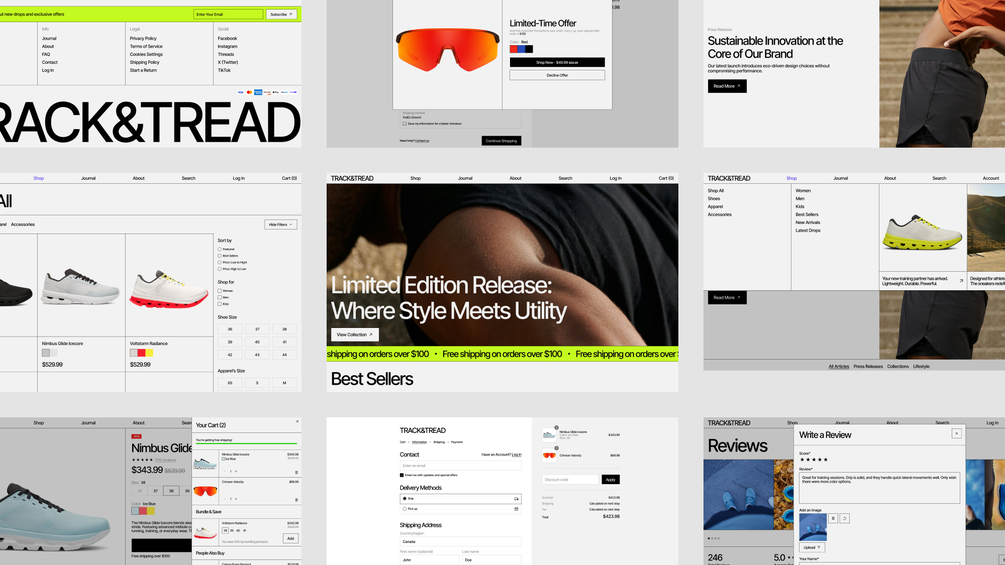Check the Men filter box

[x=219, y=297]
